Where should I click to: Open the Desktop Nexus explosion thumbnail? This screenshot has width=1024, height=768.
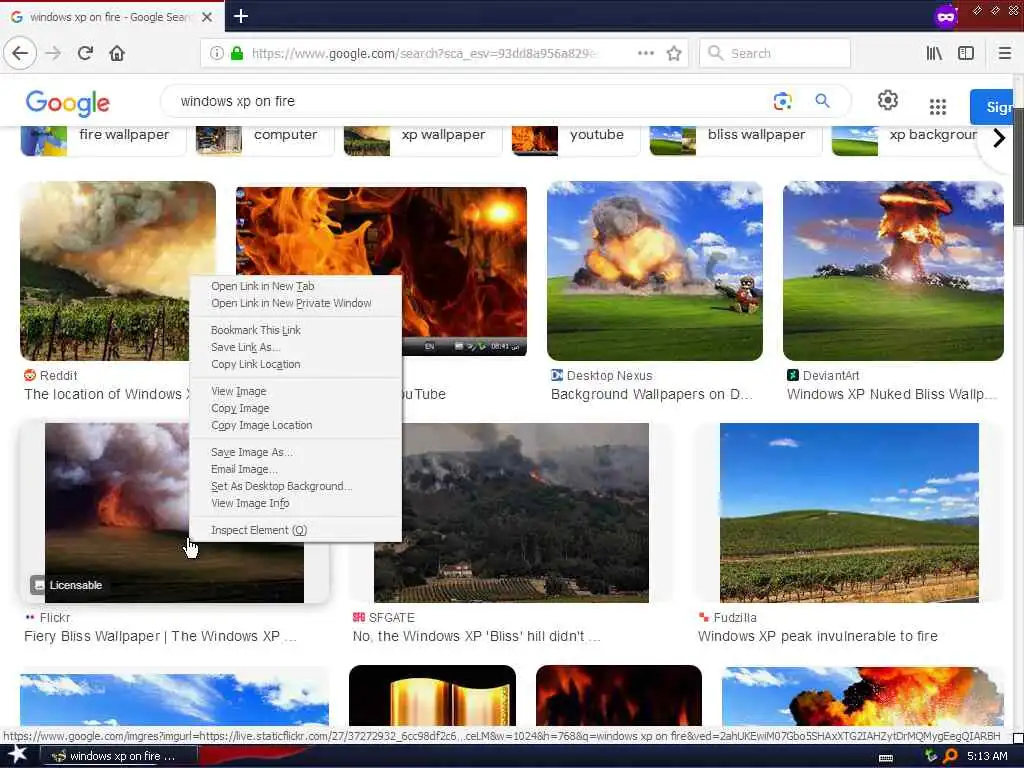pos(654,271)
